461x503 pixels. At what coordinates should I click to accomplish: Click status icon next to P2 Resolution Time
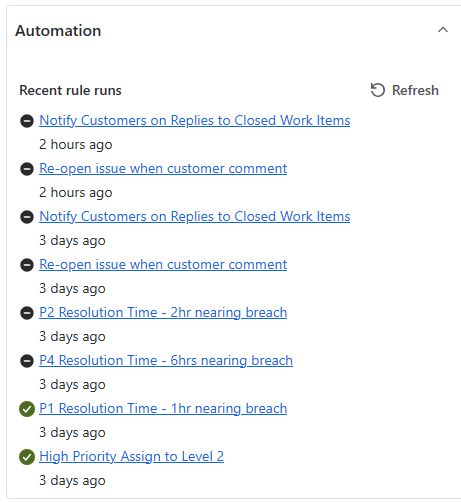click(27, 313)
